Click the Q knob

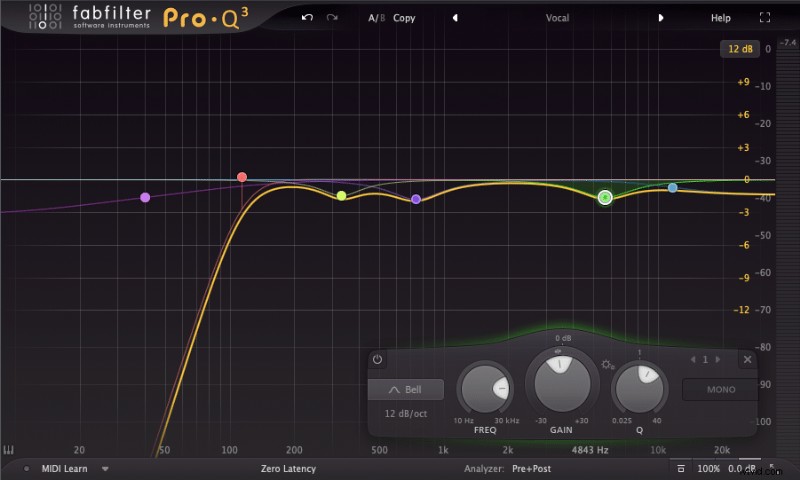pyautogui.click(x=639, y=390)
